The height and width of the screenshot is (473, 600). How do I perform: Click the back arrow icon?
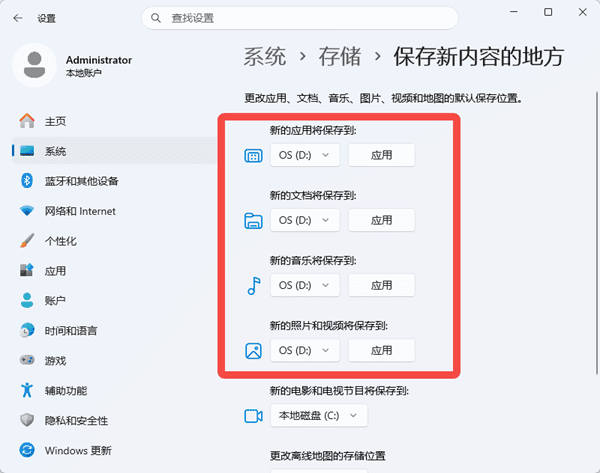(x=18, y=18)
